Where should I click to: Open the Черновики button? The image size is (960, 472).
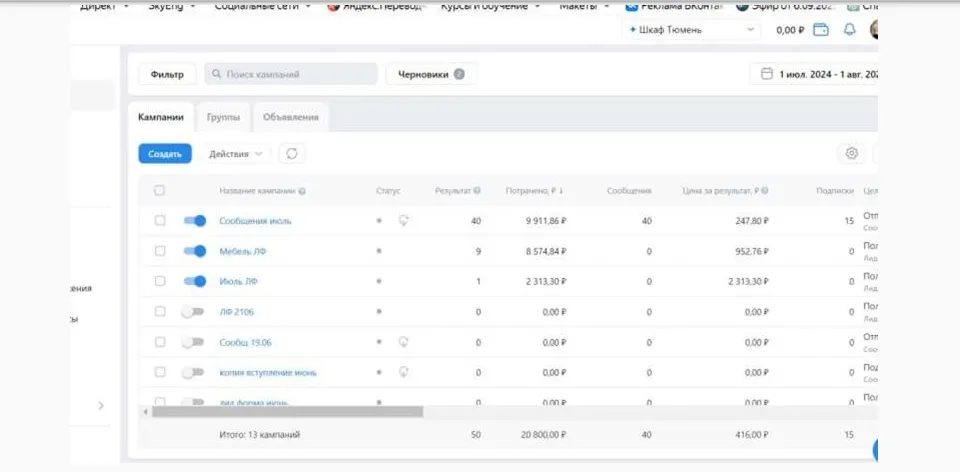tap(431, 74)
